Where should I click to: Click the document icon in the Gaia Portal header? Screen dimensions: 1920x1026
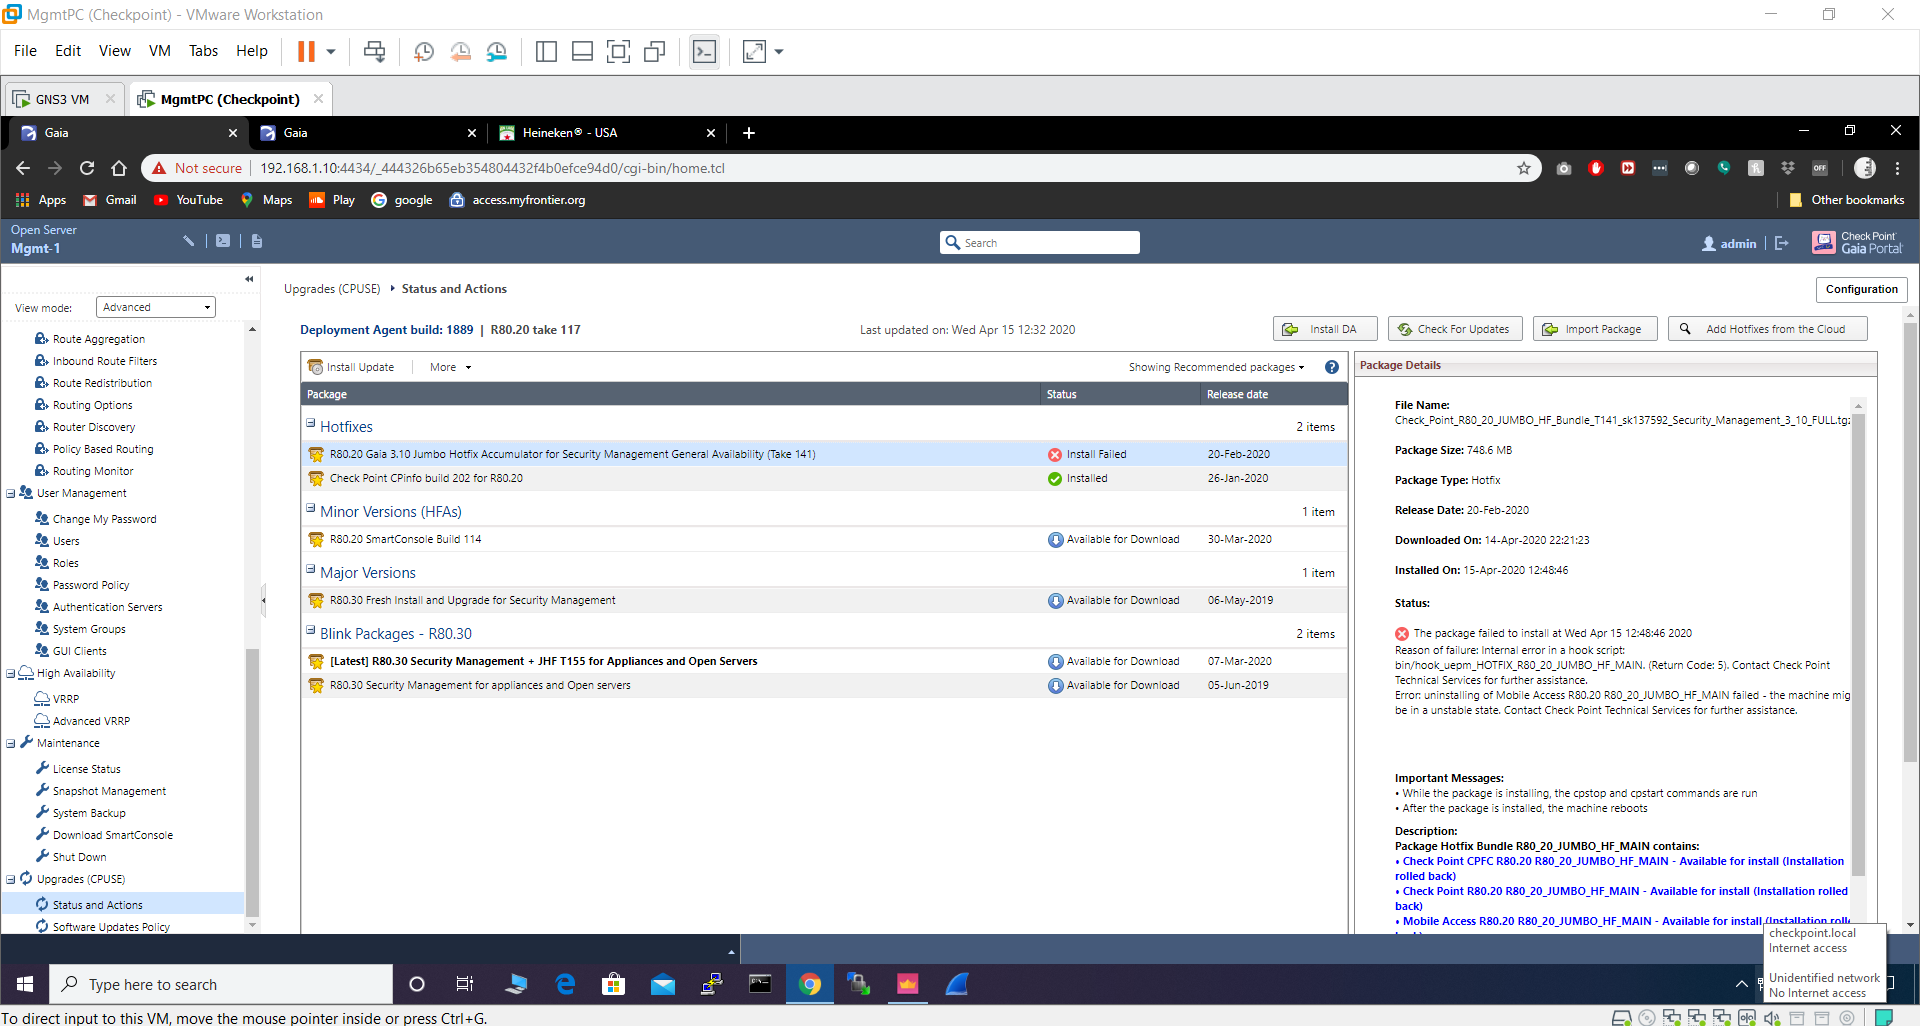[257, 240]
